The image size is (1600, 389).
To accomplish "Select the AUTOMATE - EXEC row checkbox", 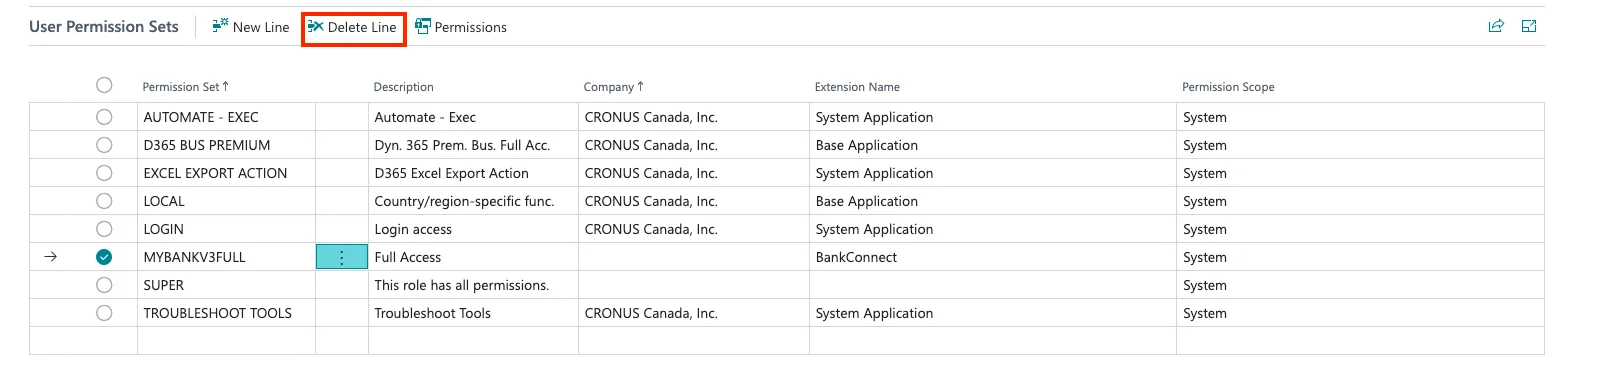I will click(x=104, y=117).
